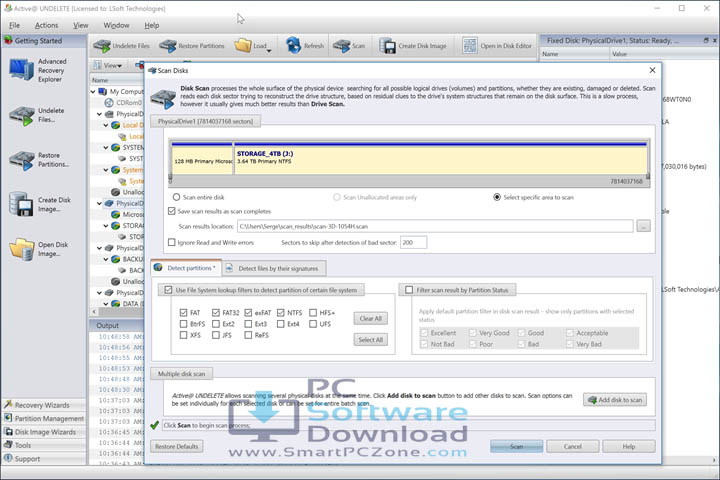Click the Scan toolbar icon
720x480 pixels.
pyautogui.click(x=341, y=46)
